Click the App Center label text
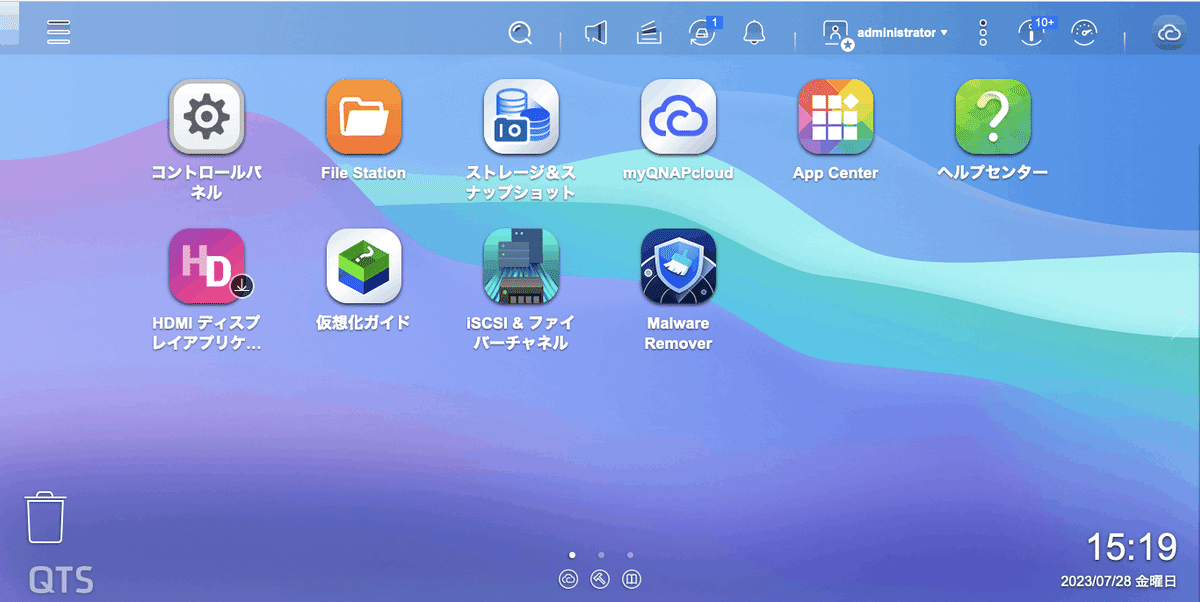Screen dimensions: 1200x602 835,173
